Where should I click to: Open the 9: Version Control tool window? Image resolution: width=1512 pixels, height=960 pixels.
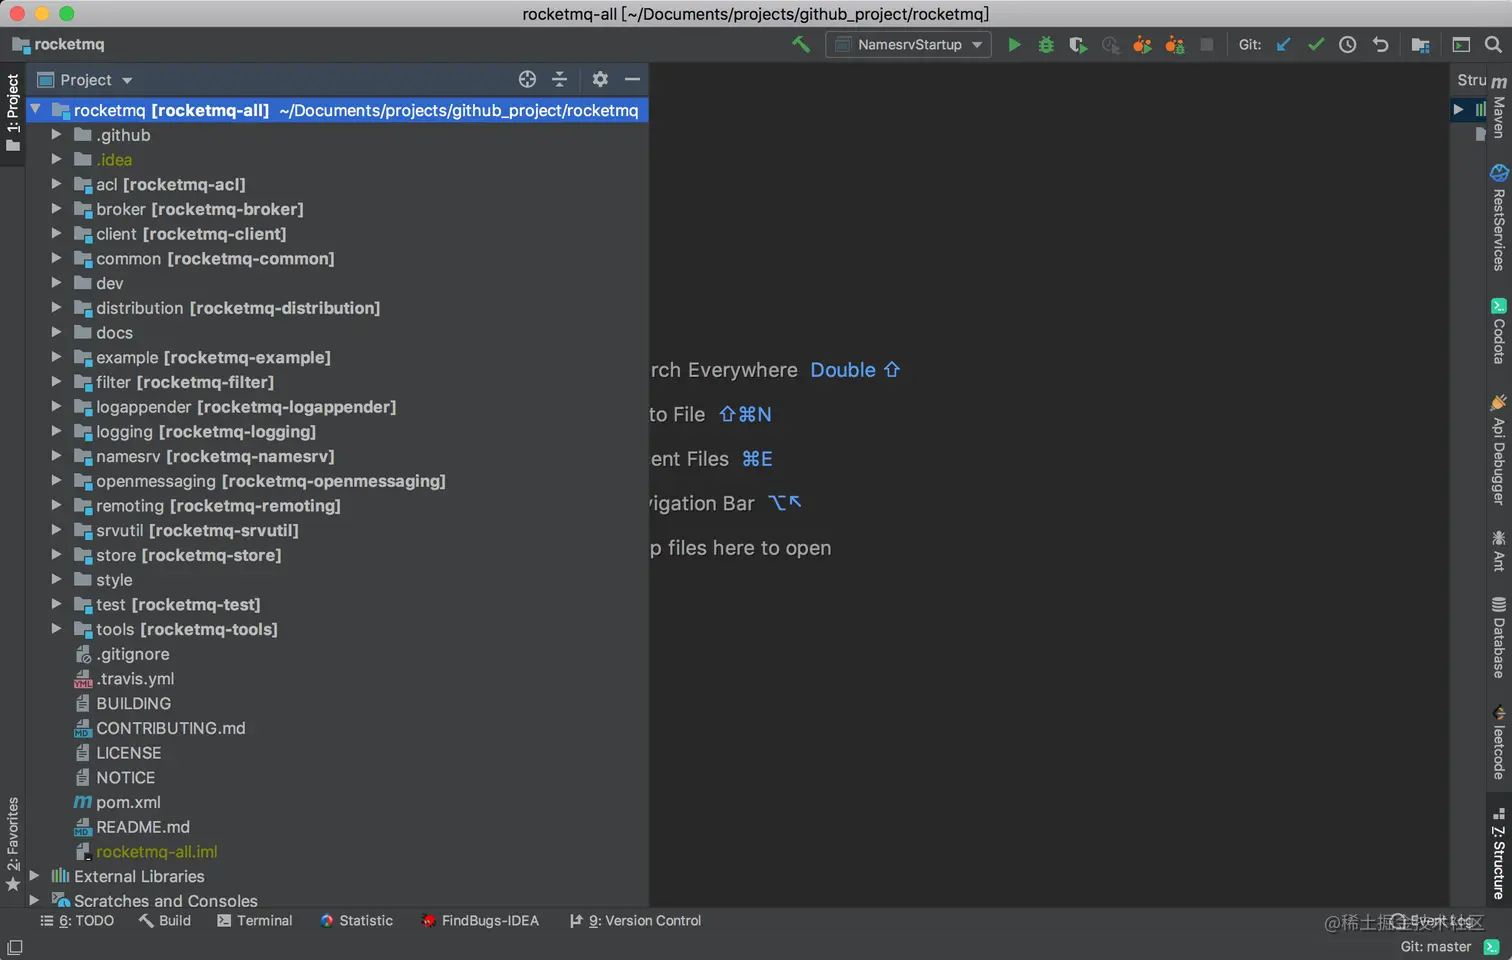point(636,921)
